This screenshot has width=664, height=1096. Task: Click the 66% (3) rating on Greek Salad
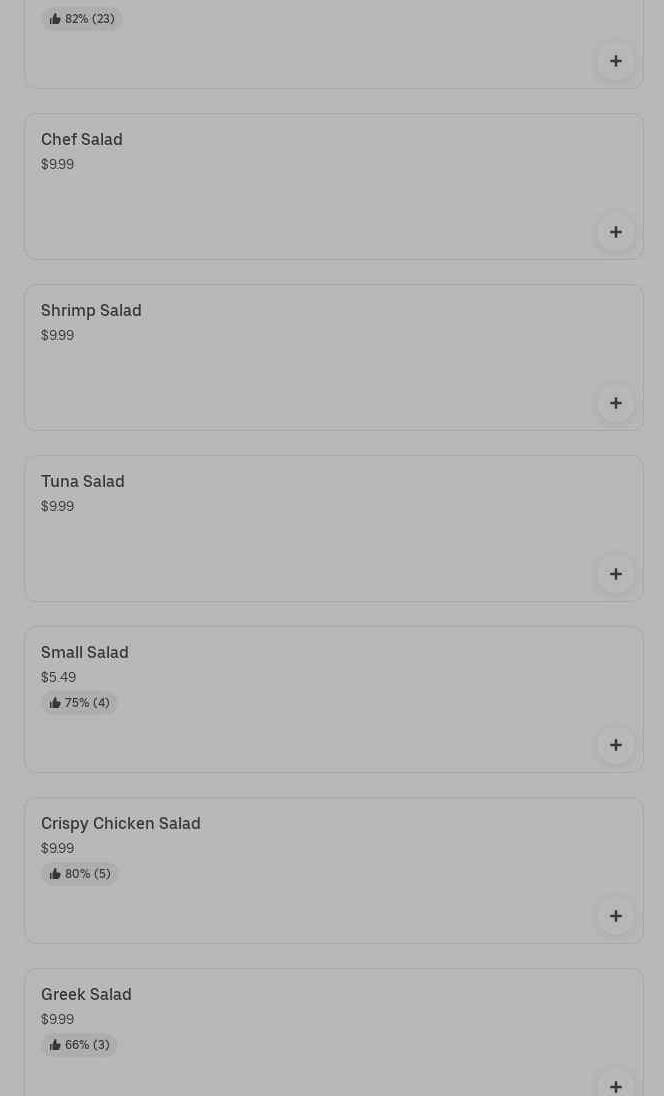(x=86, y=1045)
